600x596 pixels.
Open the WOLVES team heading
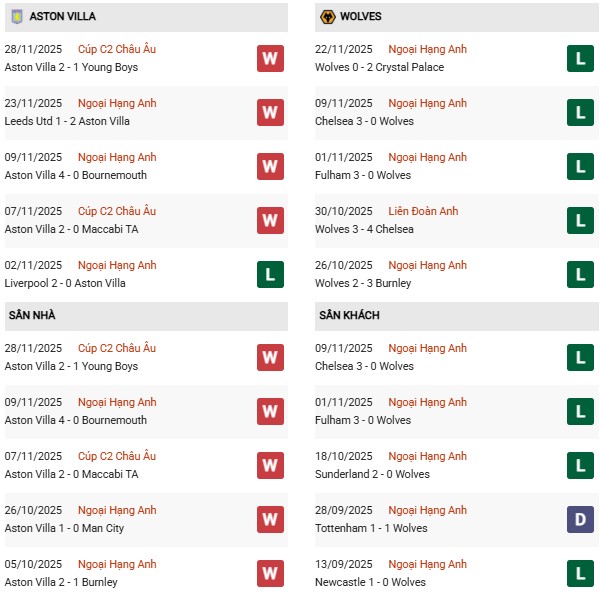[x=361, y=17]
